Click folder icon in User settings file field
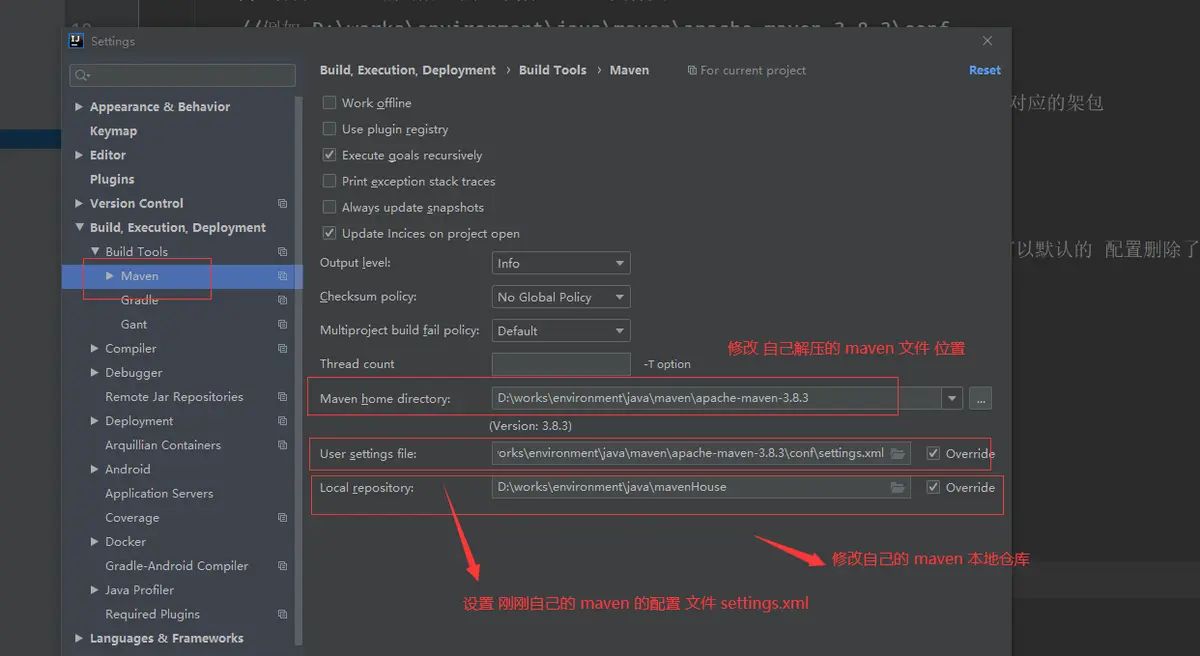Image resolution: width=1200 pixels, height=656 pixels. click(897, 454)
